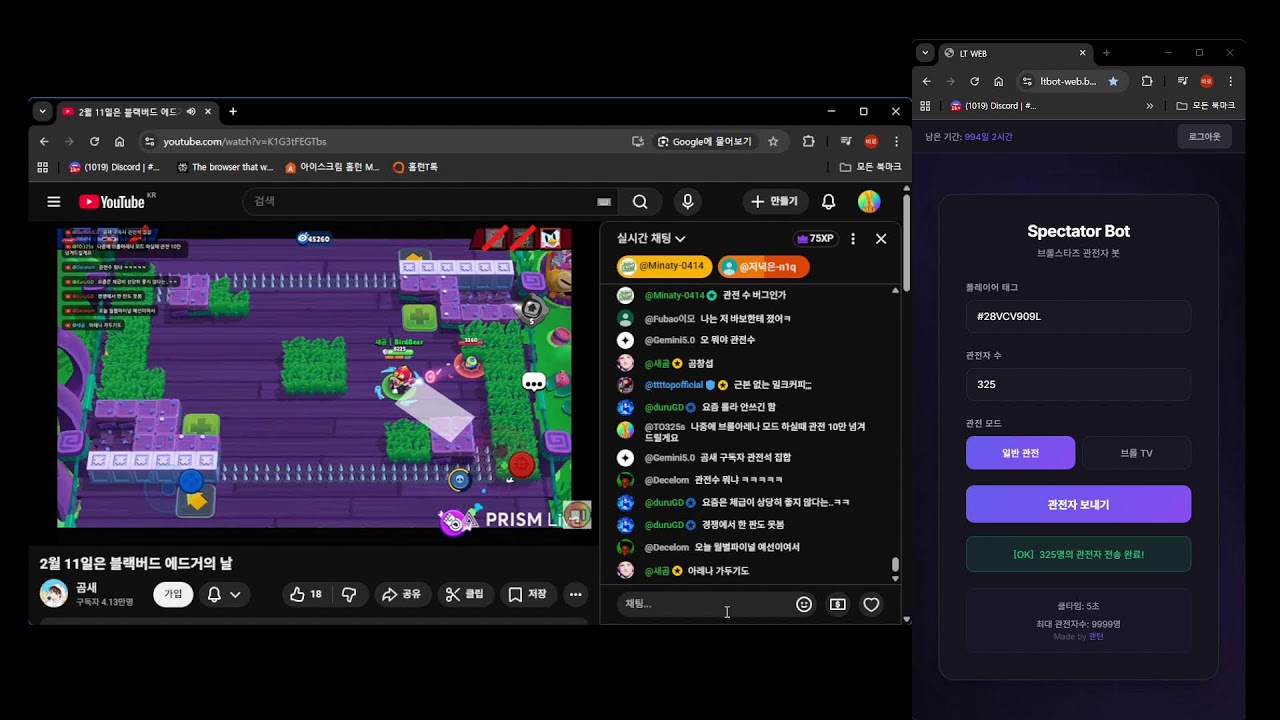This screenshot has width=1280, height=720.
Task: Open tab search dropdown in YouTube window
Action: (42, 111)
